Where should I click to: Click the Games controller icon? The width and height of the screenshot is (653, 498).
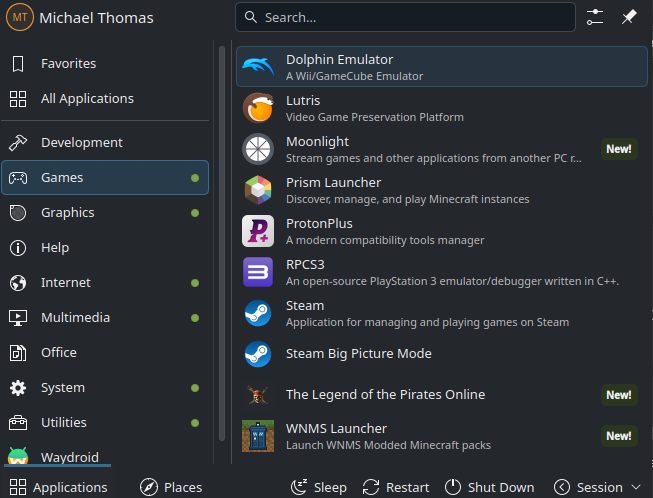point(18,178)
